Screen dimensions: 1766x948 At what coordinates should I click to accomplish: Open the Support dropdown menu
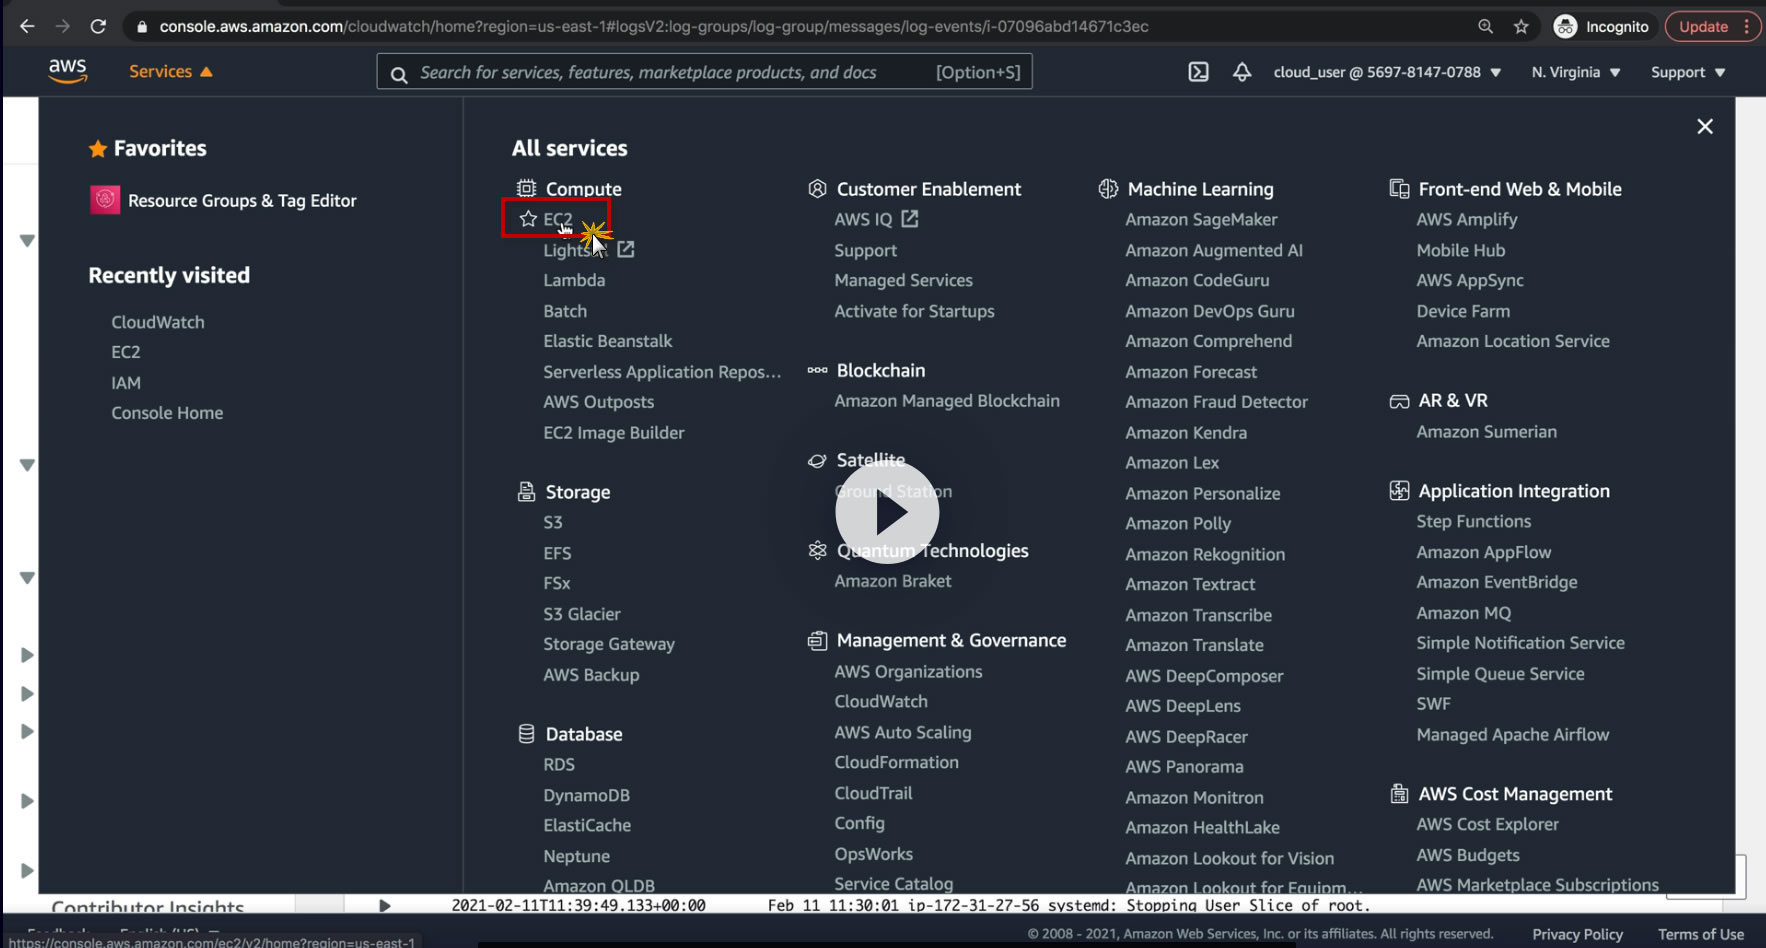(1688, 72)
